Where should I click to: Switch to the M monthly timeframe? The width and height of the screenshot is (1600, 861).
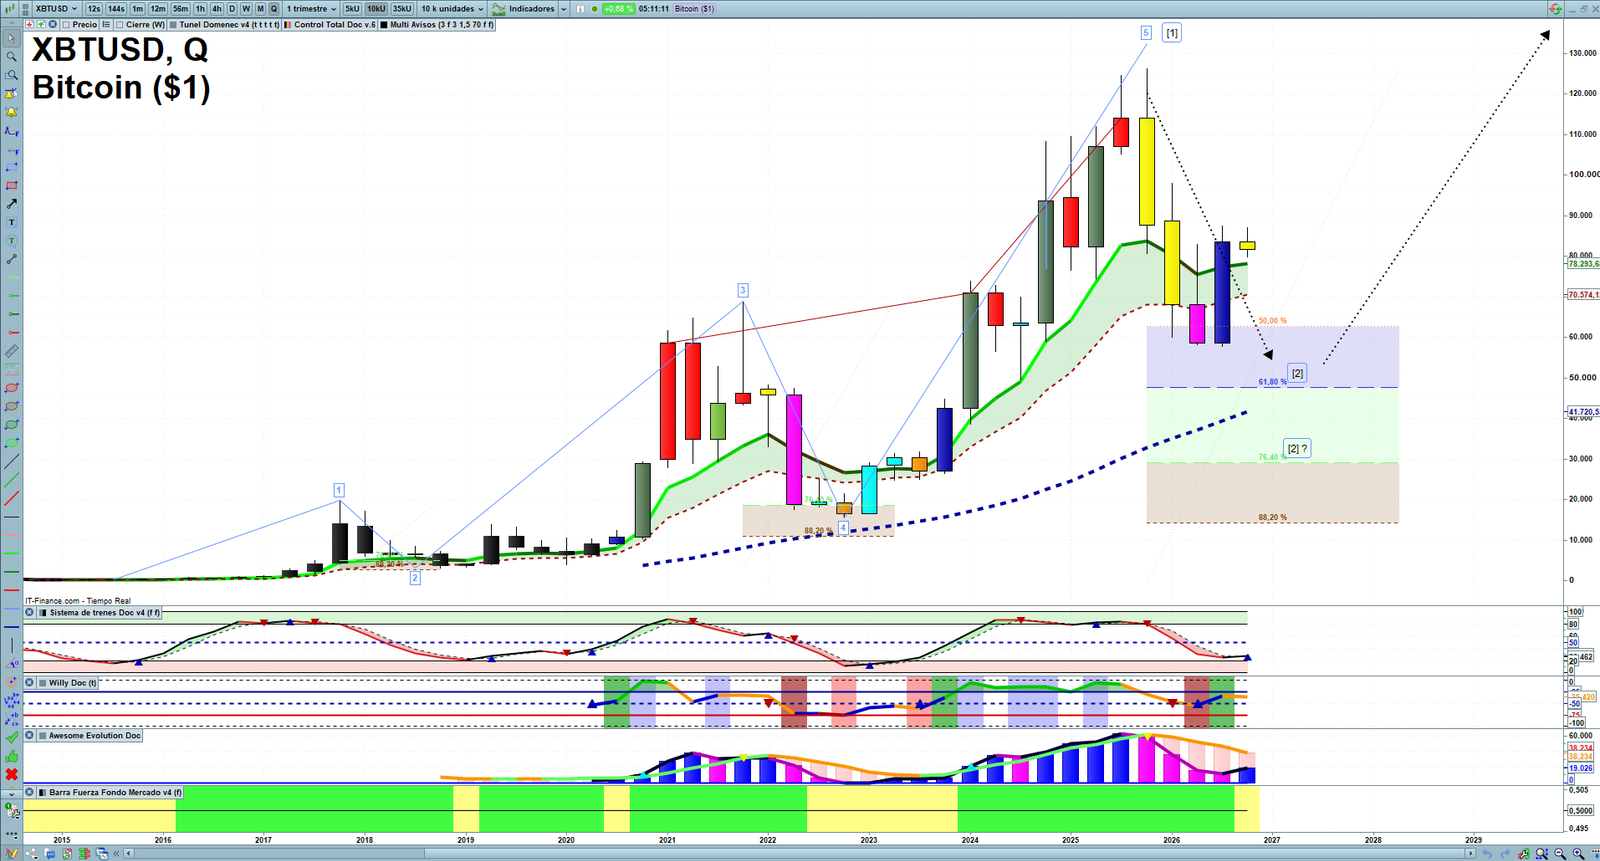point(260,9)
